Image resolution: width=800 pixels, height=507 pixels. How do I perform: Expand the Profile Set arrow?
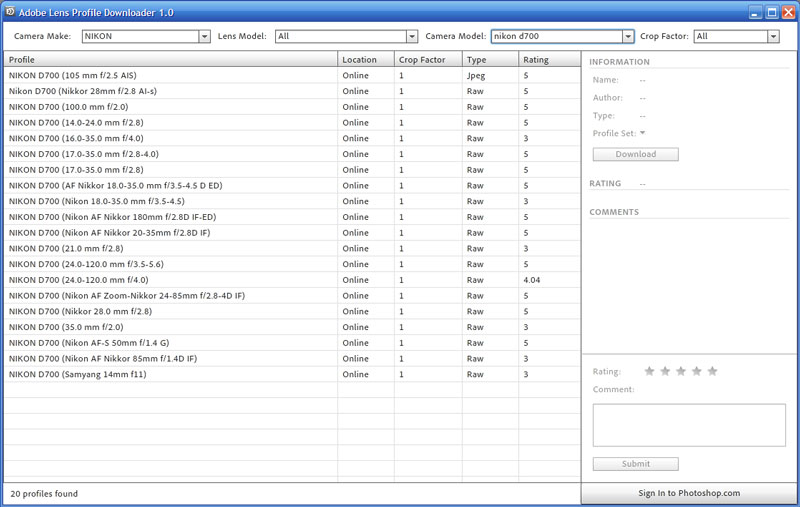[x=642, y=133]
